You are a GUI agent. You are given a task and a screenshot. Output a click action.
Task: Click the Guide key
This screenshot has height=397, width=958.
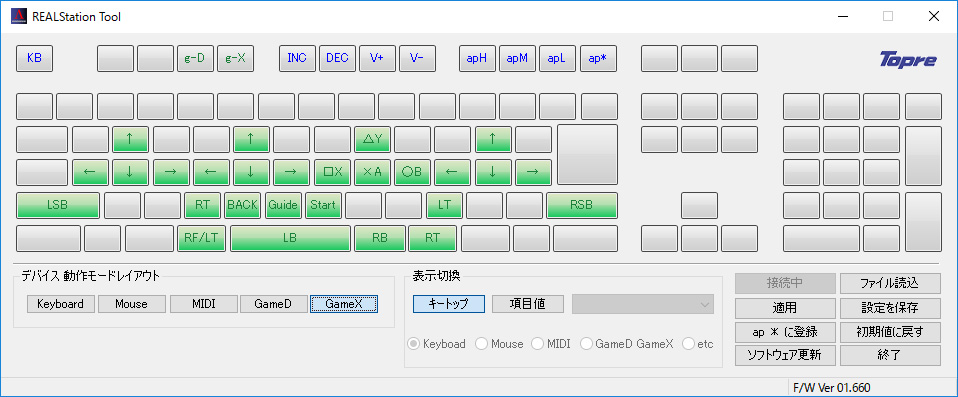point(282,205)
